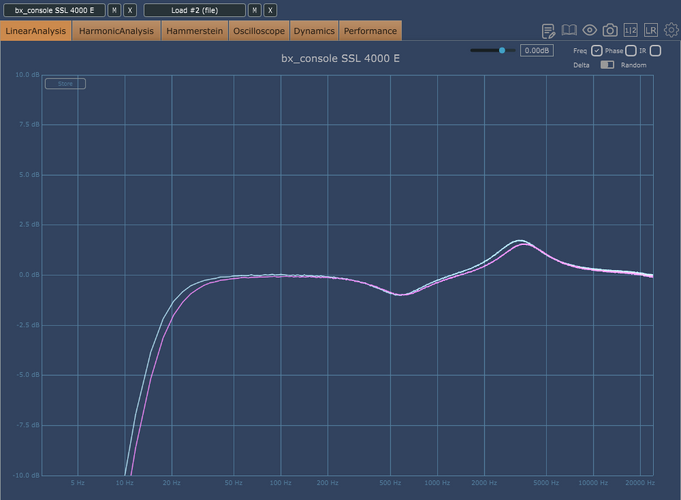Enable the Phase checkbox

(x=631, y=51)
